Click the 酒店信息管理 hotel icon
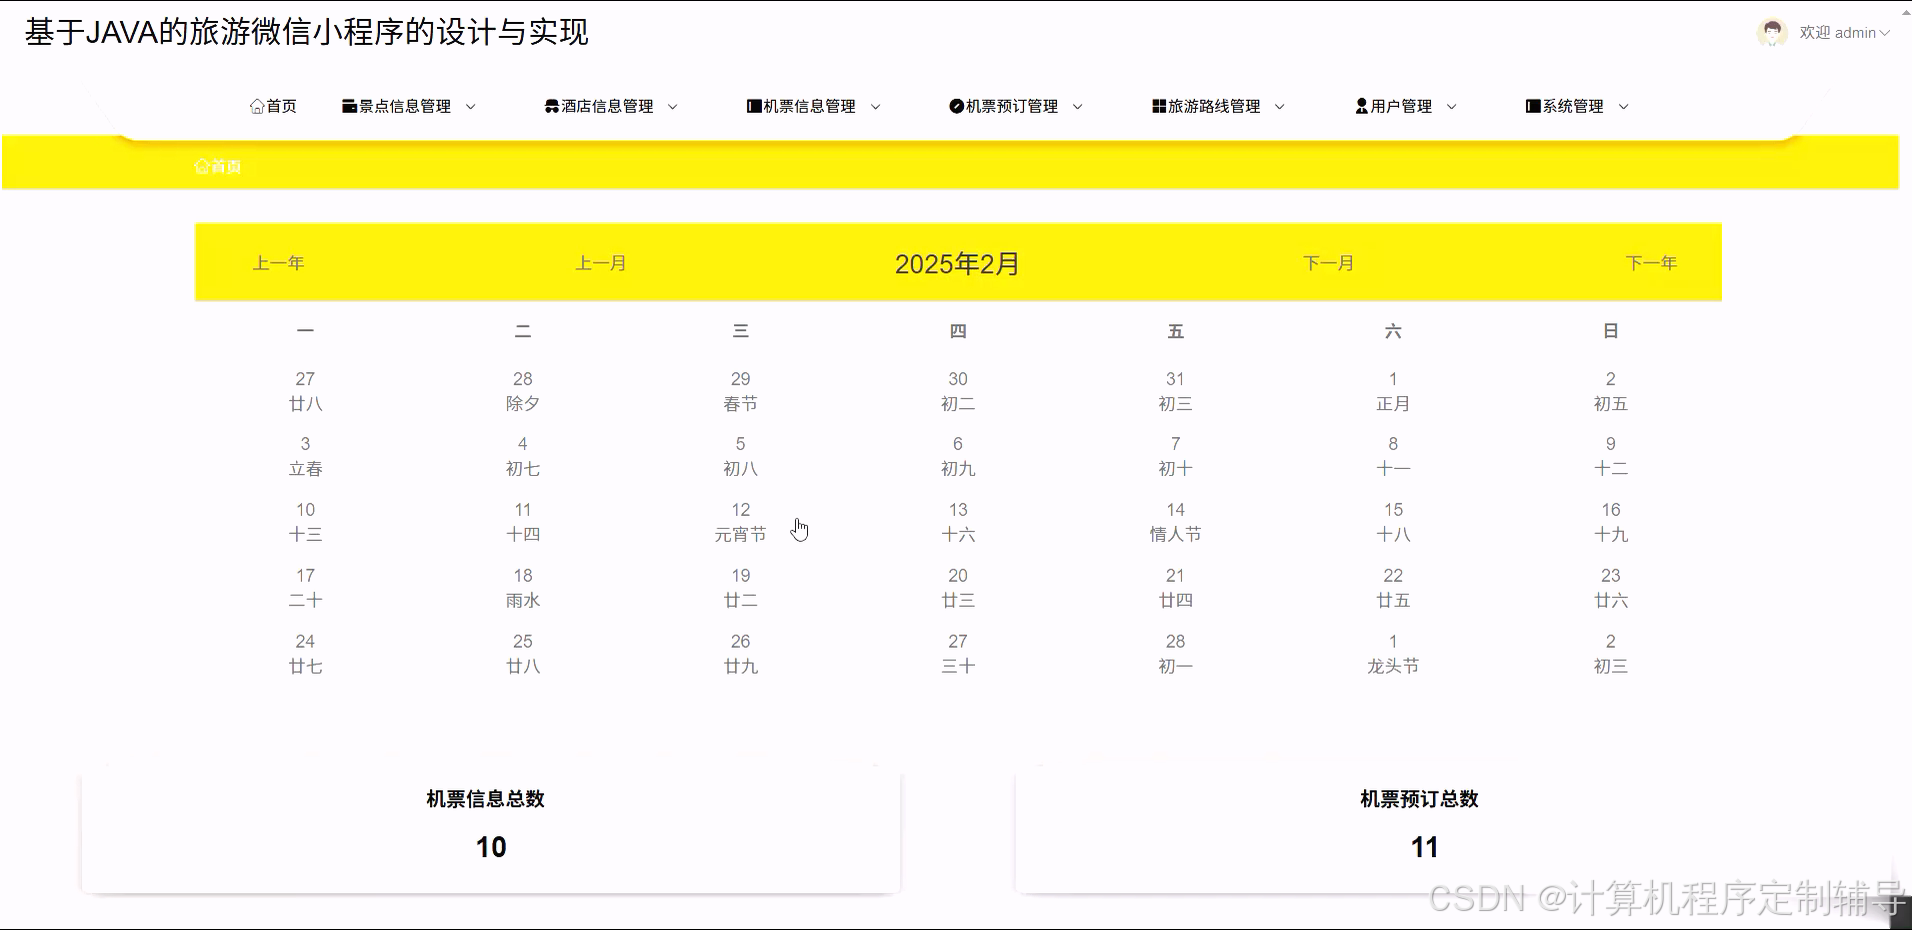This screenshot has height=930, width=1912. 551,105
